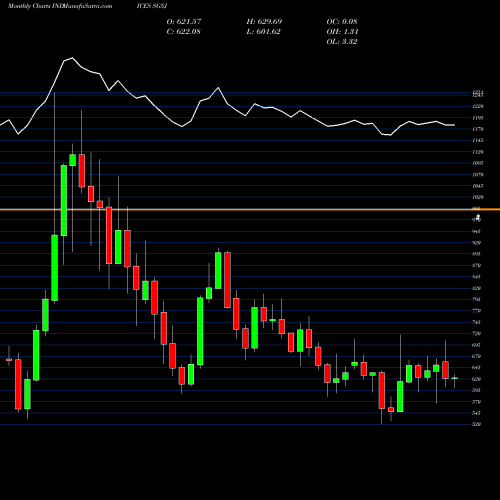Click the '620' price axis label
Screen dimensions: 500x500
pos(477,379)
